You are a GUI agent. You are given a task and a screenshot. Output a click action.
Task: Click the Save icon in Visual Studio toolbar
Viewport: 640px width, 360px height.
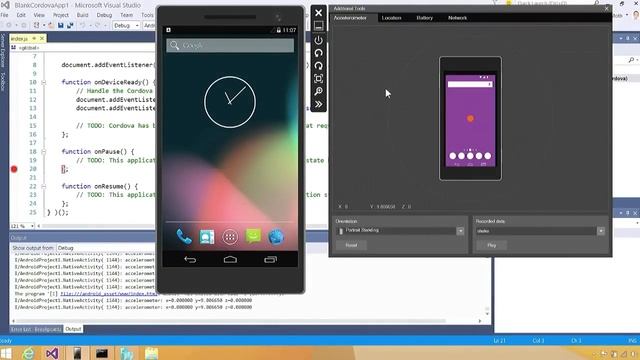click(x=61, y=25)
